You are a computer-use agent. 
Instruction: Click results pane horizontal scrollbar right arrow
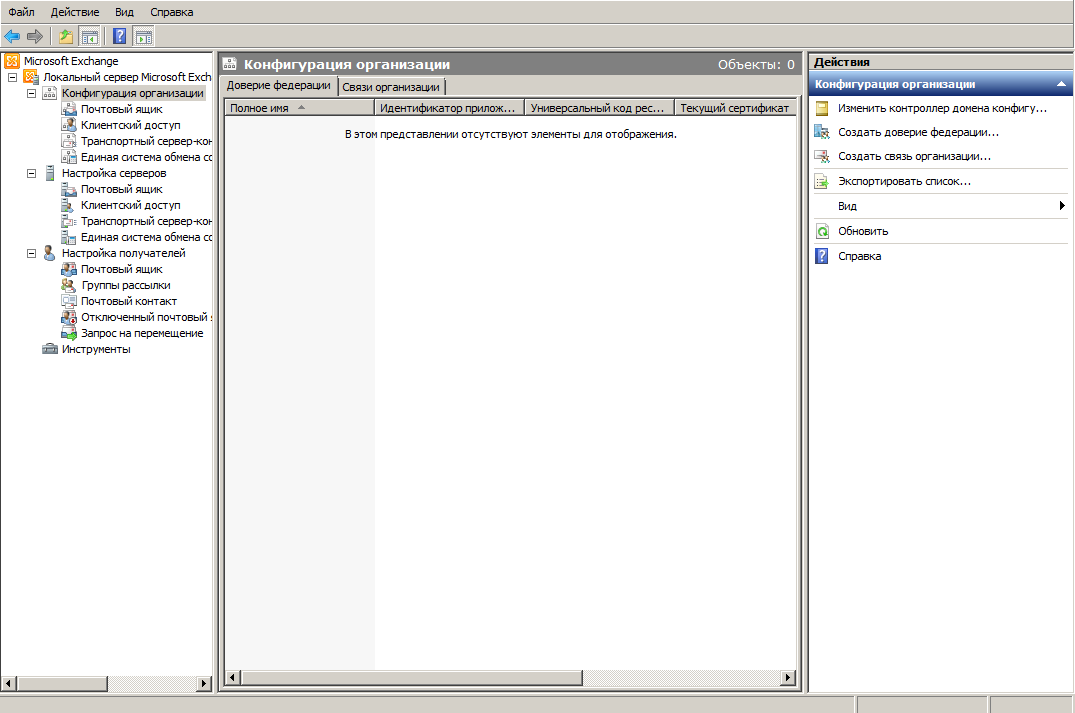(788, 678)
